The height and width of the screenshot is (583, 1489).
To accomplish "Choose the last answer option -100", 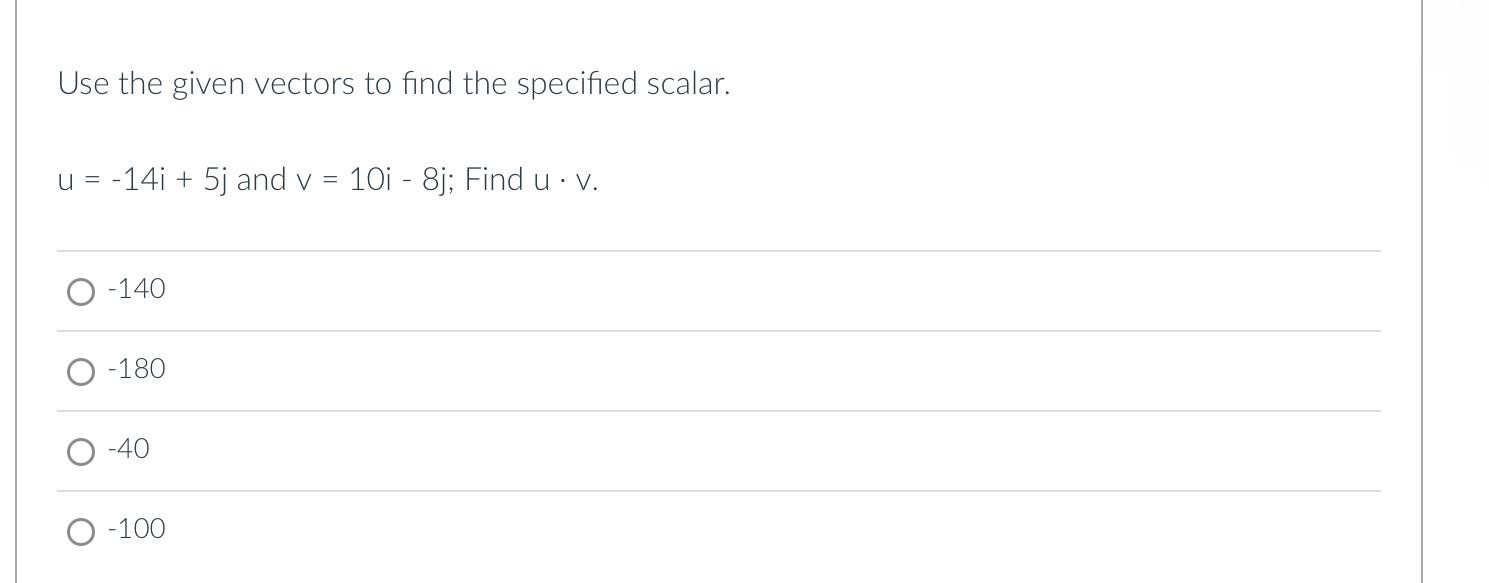I will 80,531.
